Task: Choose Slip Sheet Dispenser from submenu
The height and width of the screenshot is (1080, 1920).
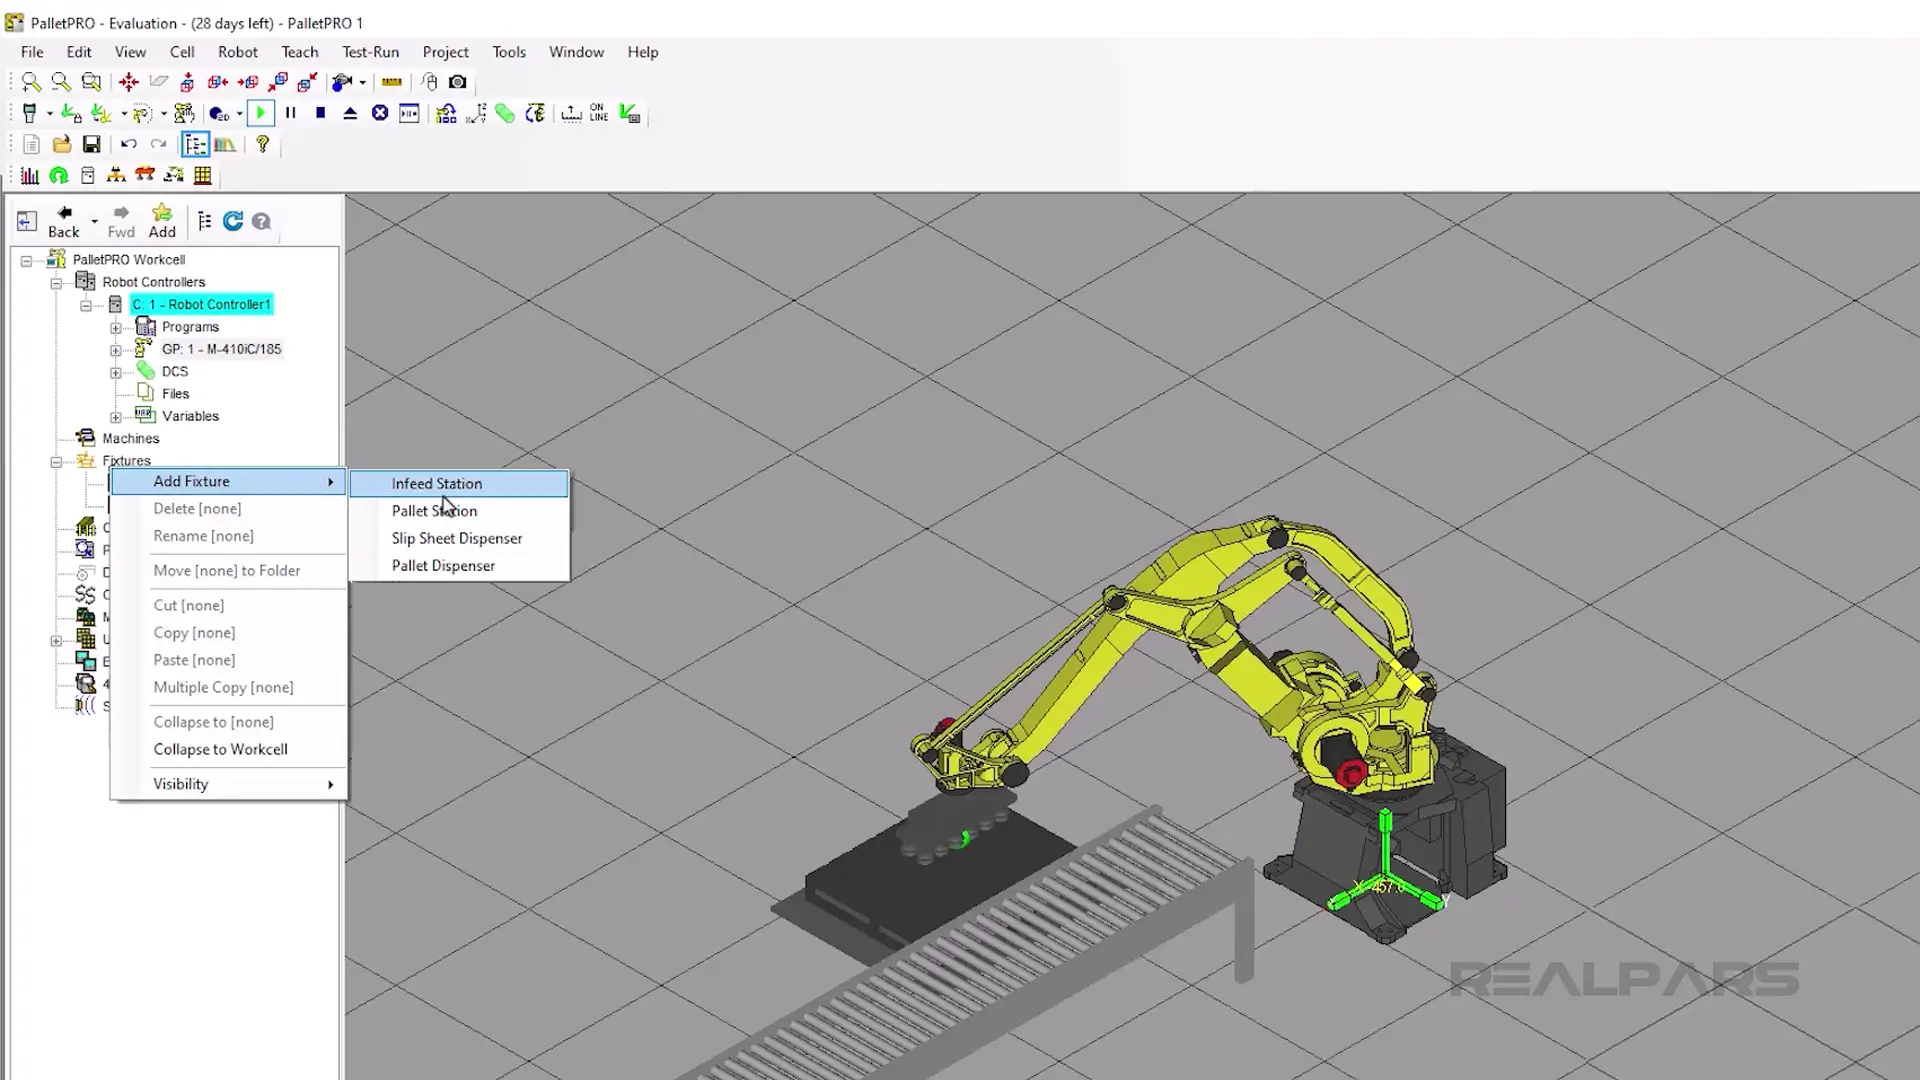Action: coord(459,538)
